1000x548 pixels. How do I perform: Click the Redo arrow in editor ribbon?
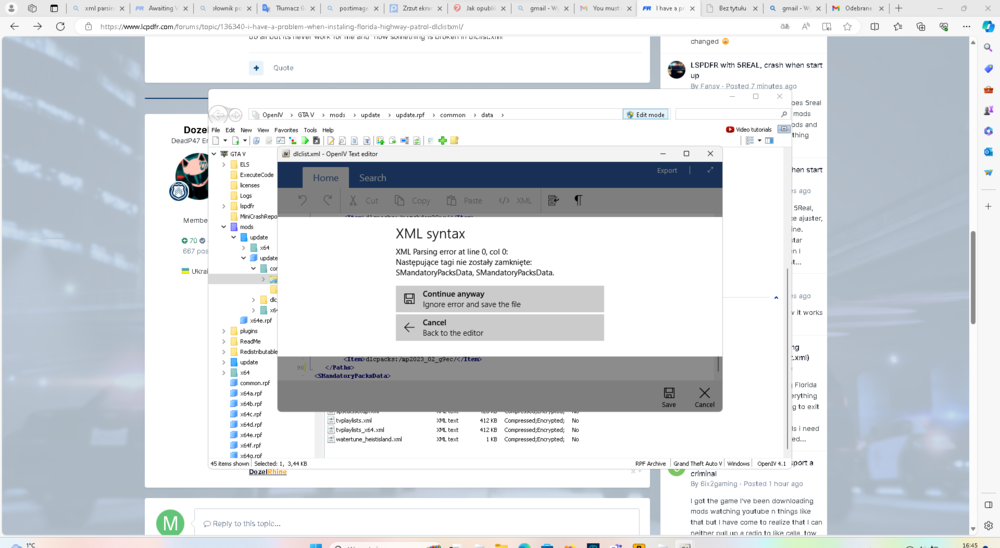pos(327,200)
